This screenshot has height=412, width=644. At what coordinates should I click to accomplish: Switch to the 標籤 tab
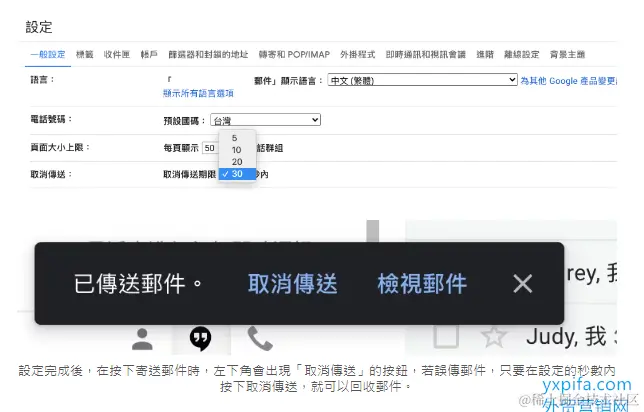[85, 54]
